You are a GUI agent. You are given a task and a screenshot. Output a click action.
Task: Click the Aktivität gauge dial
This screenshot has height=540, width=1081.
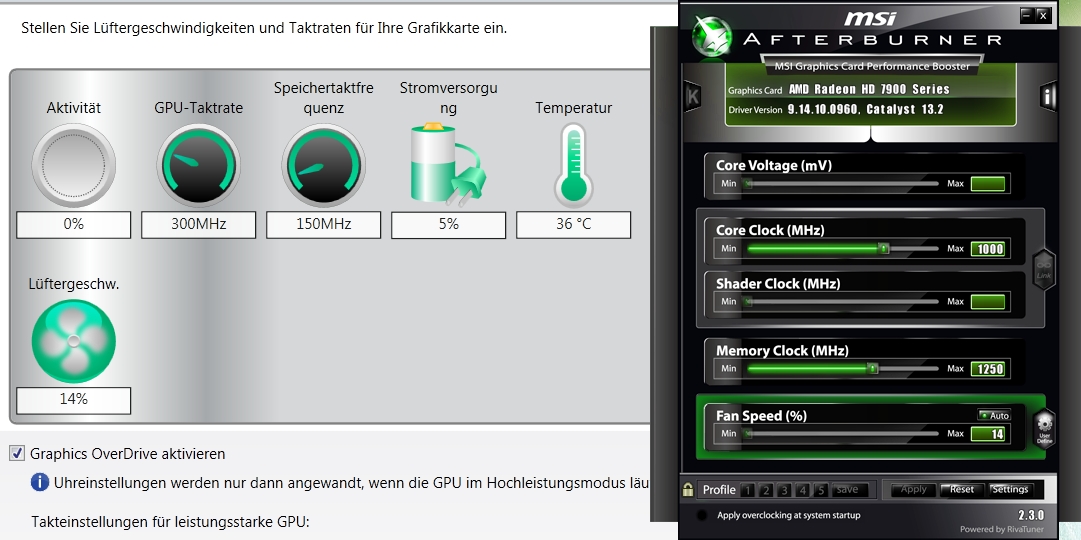pos(73,166)
